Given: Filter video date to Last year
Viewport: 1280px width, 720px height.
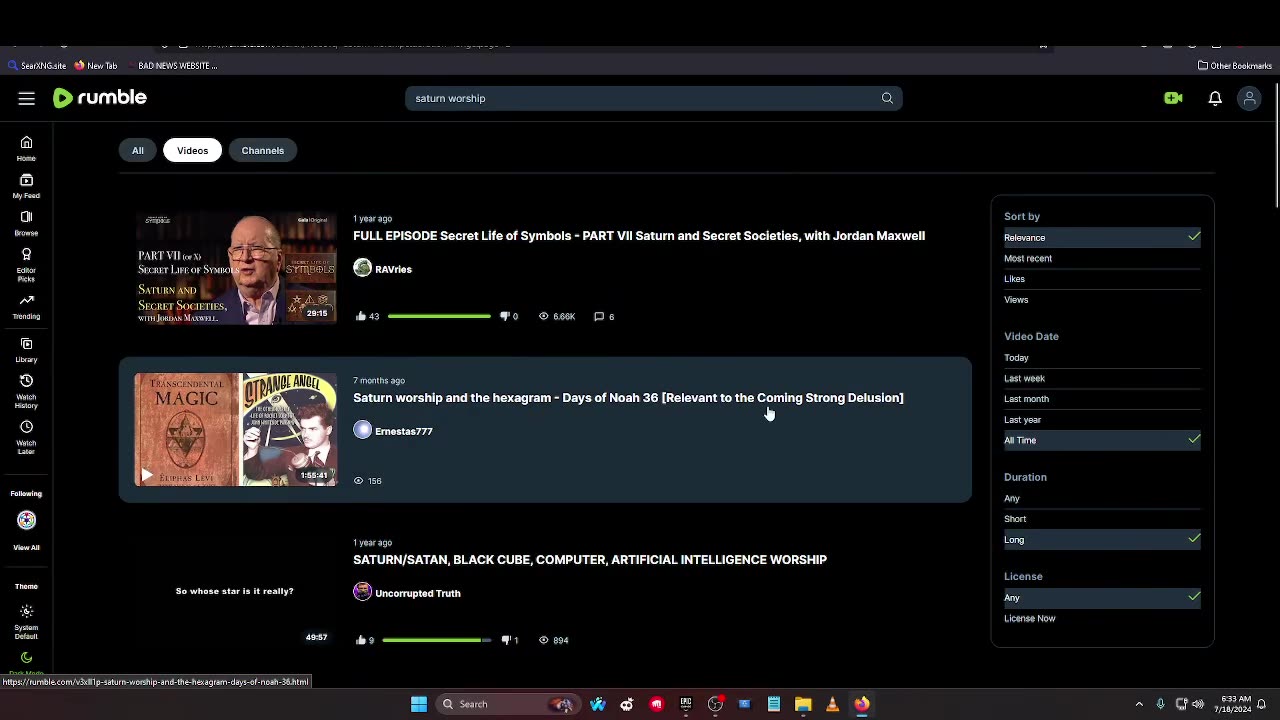Looking at the screenshot, I should [x=1102, y=420].
